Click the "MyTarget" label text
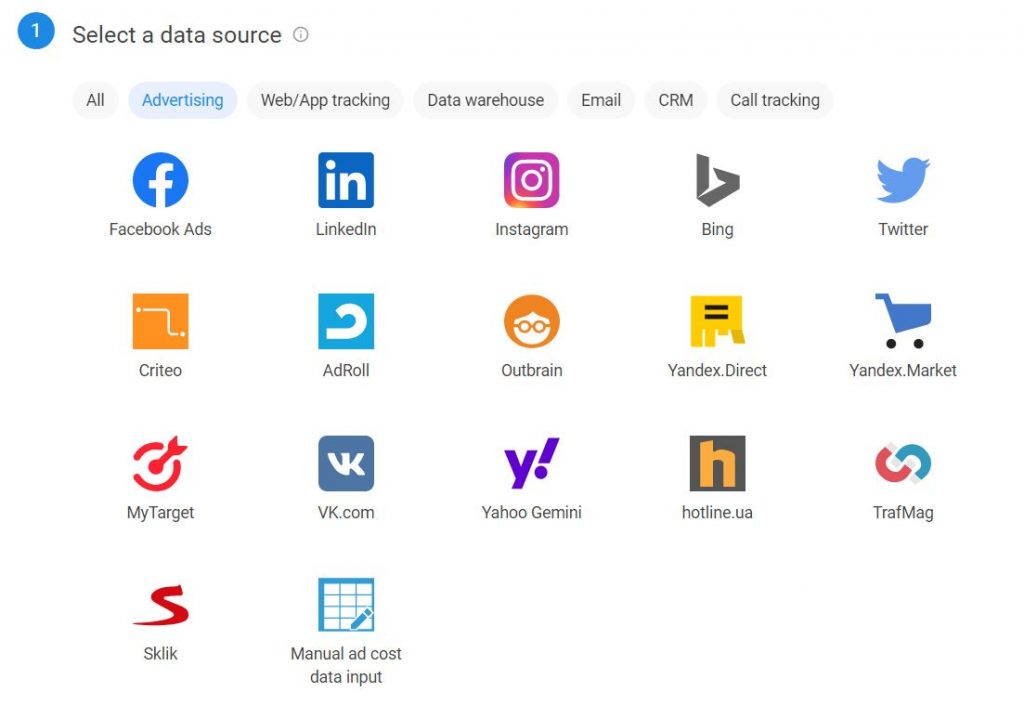Viewport: 1024px width, 705px height. pyautogui.click(x=160, y=512)
